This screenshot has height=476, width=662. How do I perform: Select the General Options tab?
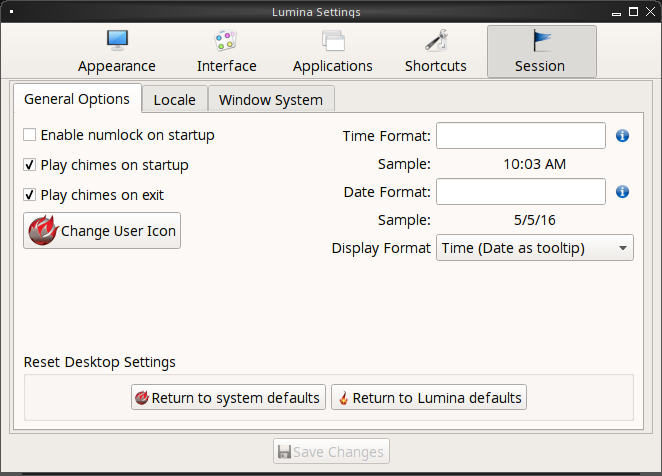tap(77, 99)
